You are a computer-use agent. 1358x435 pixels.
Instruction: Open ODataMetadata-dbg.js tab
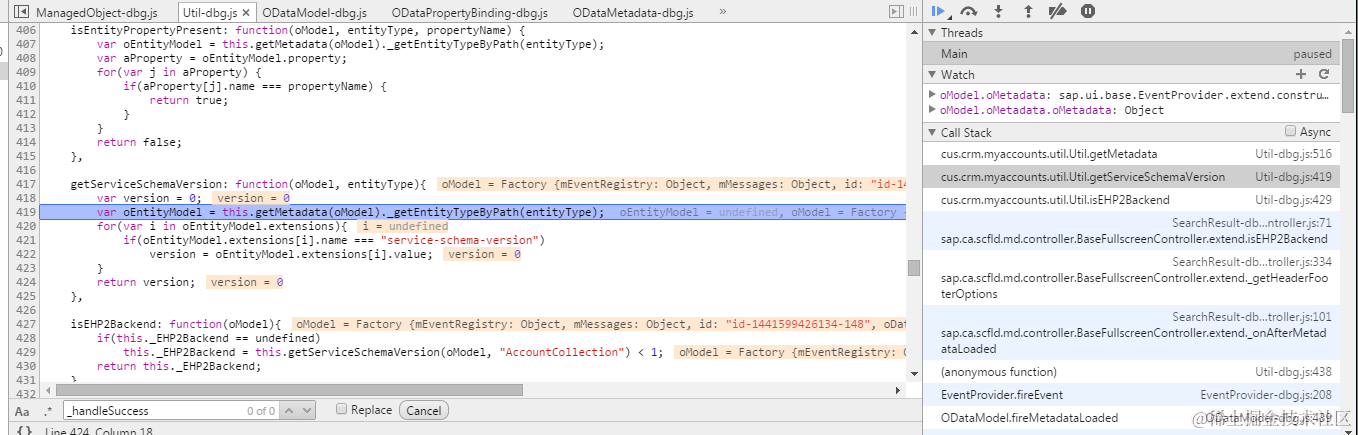634,13
